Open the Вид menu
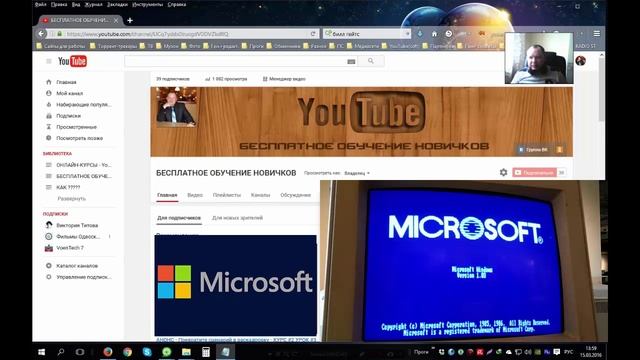This screenshot has height=360, width=640. (x=76, y=4)
